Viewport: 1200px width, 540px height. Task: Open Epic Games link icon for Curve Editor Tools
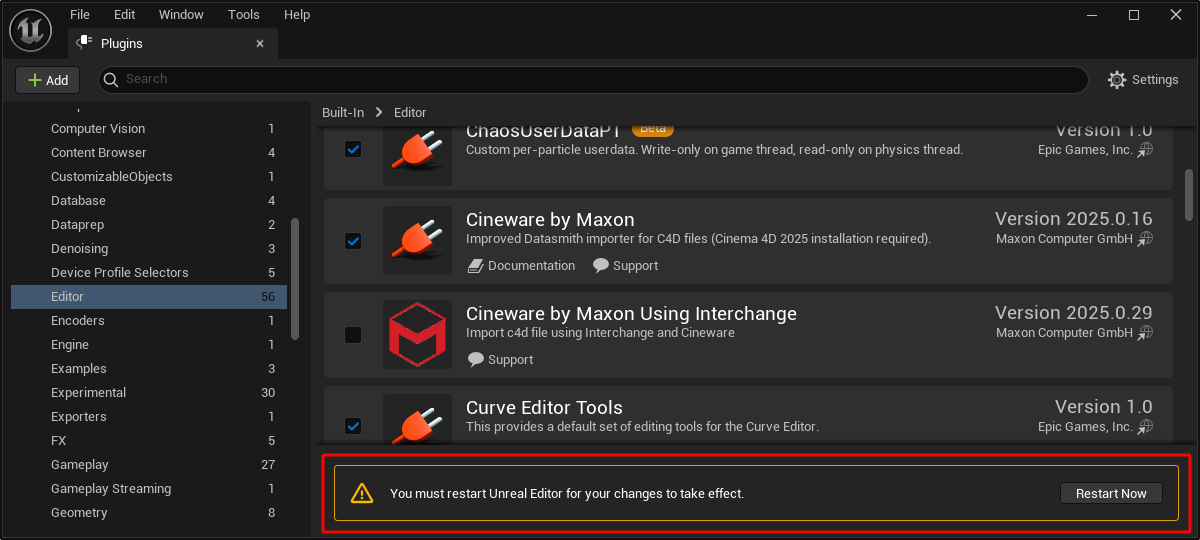click(x=1146, y=427)
